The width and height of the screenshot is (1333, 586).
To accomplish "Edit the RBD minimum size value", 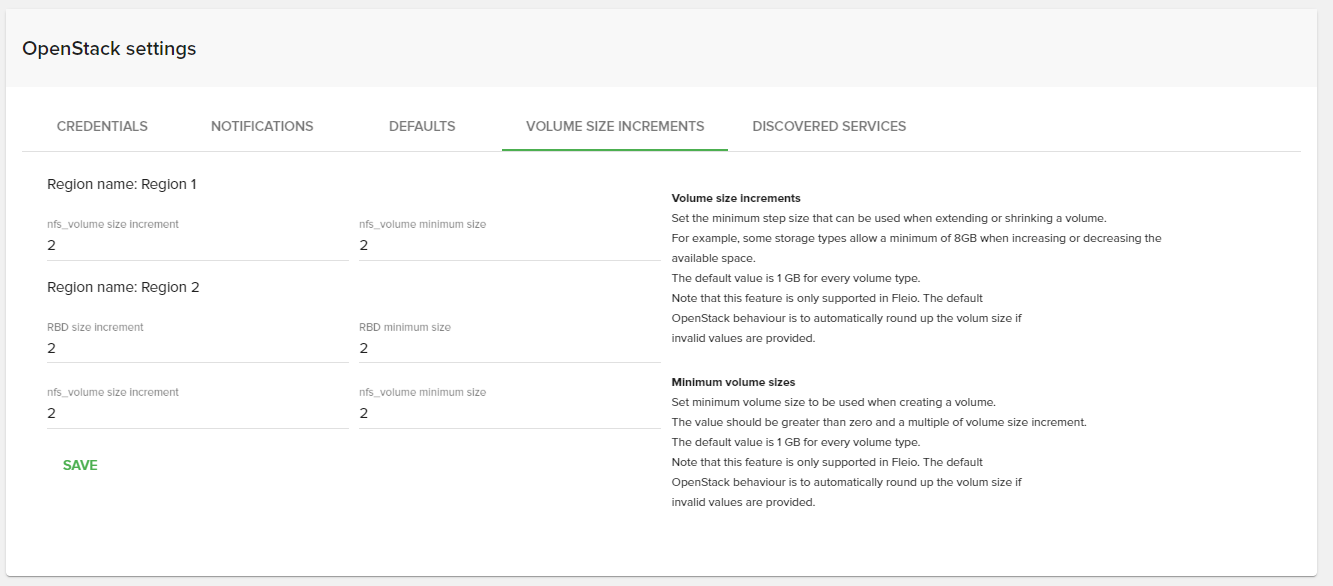I will 510,349.
